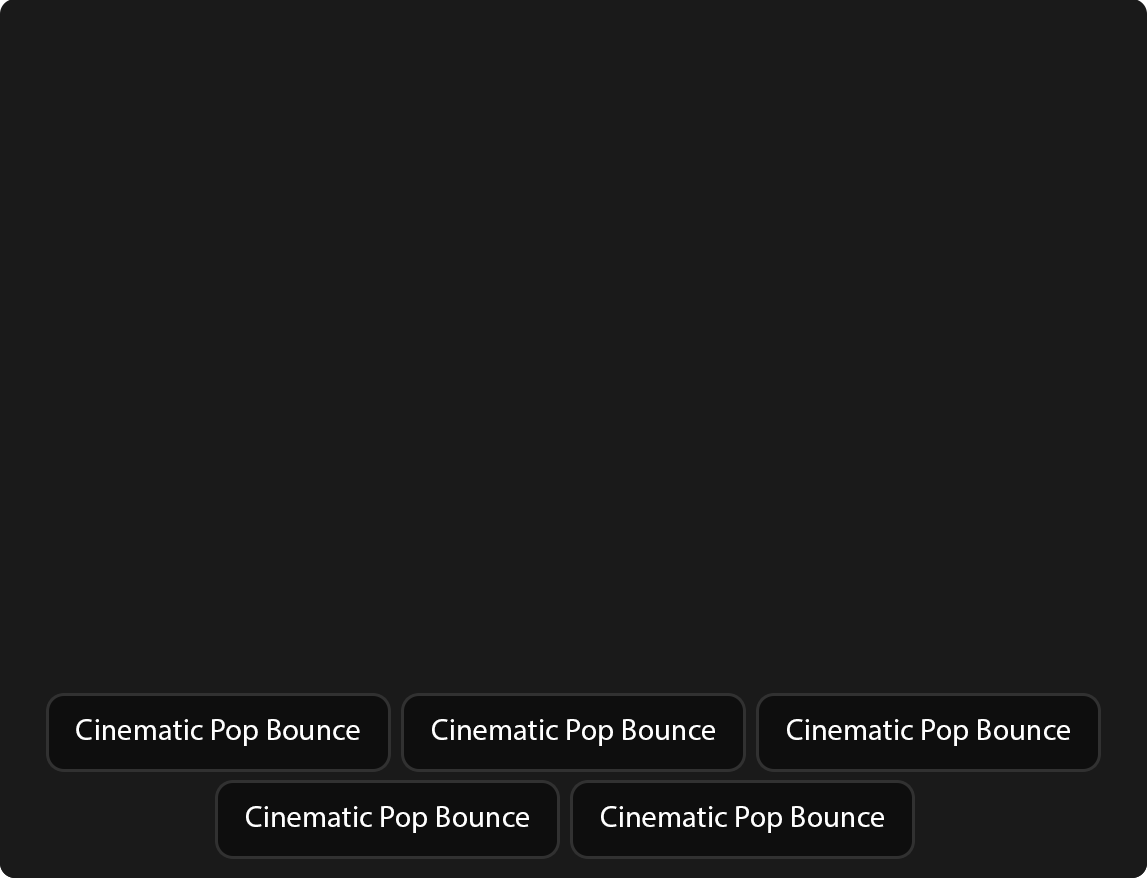This screenshot has height=878, width=1147.
Task: Click the first Cinematic Pop Bounce button in top row
Action: (x=218, y=732)
